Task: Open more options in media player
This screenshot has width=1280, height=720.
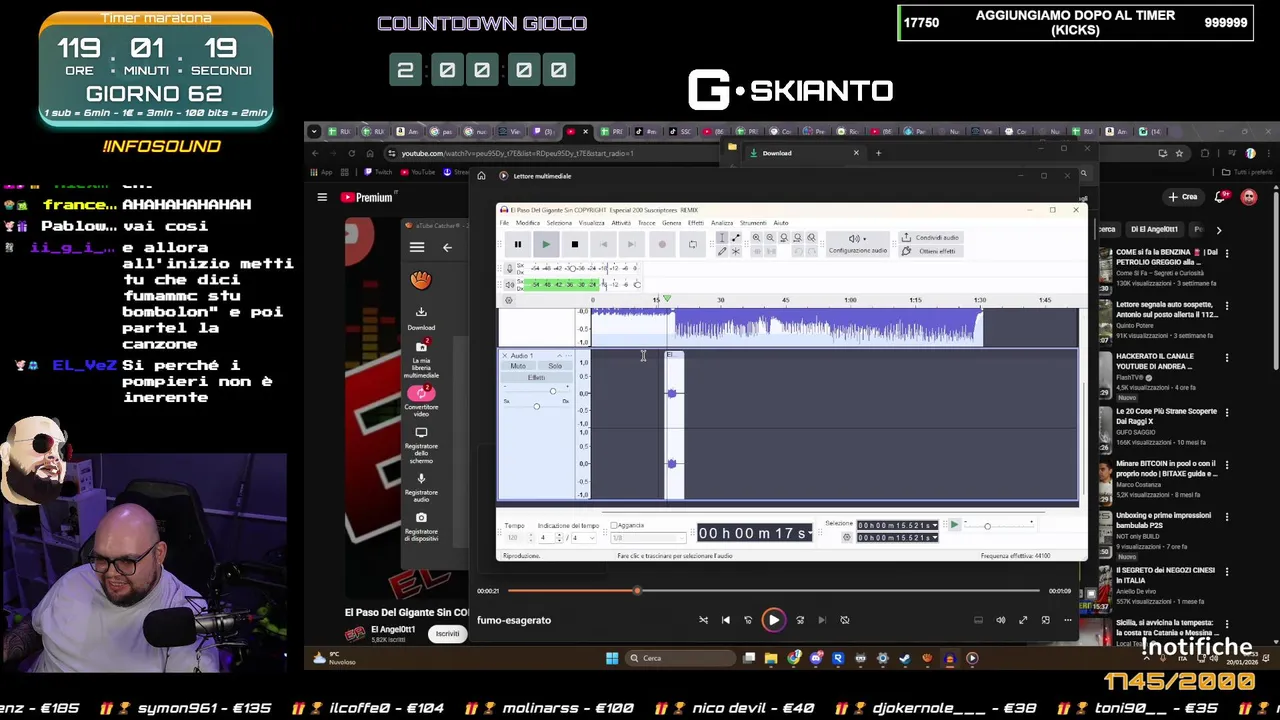Action: (1068, 620)
